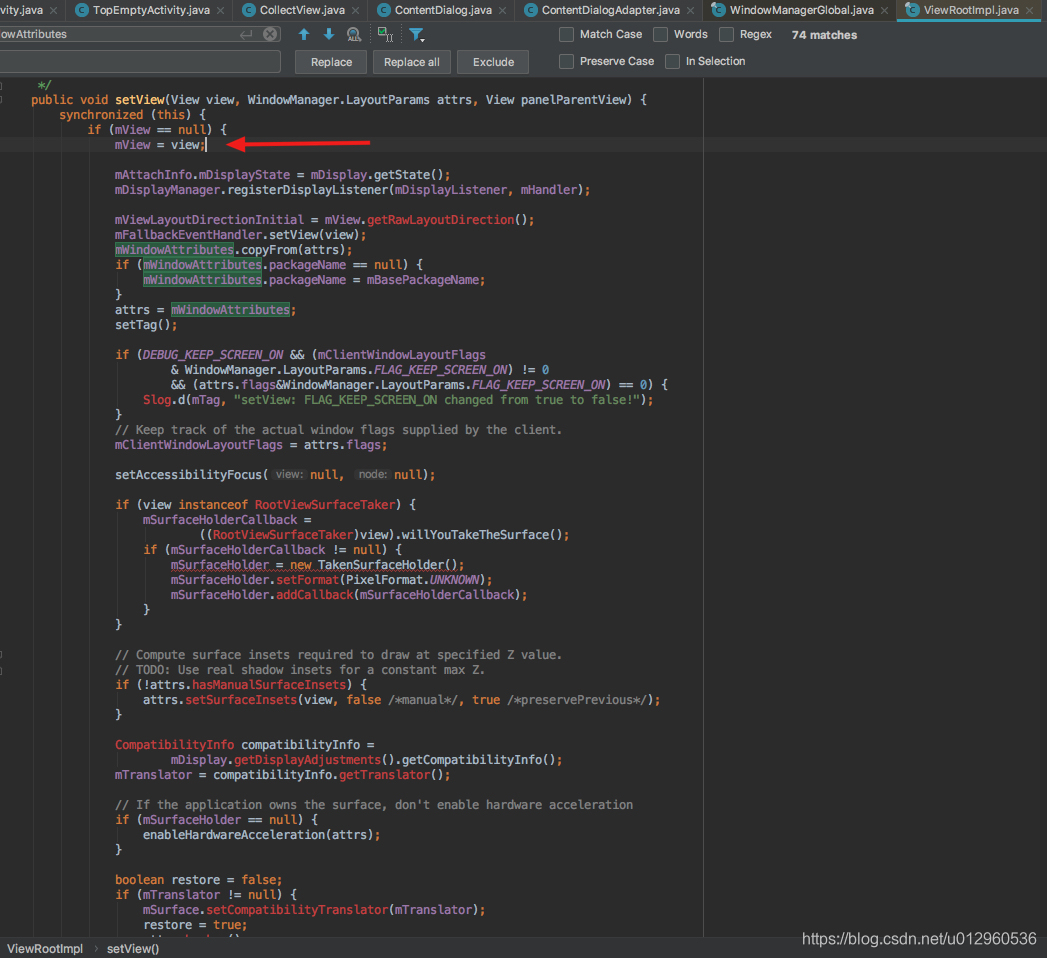This screenshot has width=1047, height=958.
Task: Click the class icon on WindowManagerGlobal.java tab
Action: [x=718, y=10]
